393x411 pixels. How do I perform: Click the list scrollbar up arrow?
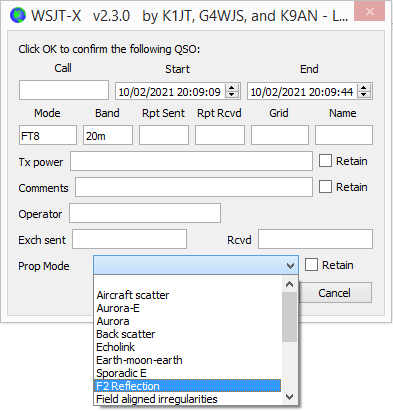[289, 284]
